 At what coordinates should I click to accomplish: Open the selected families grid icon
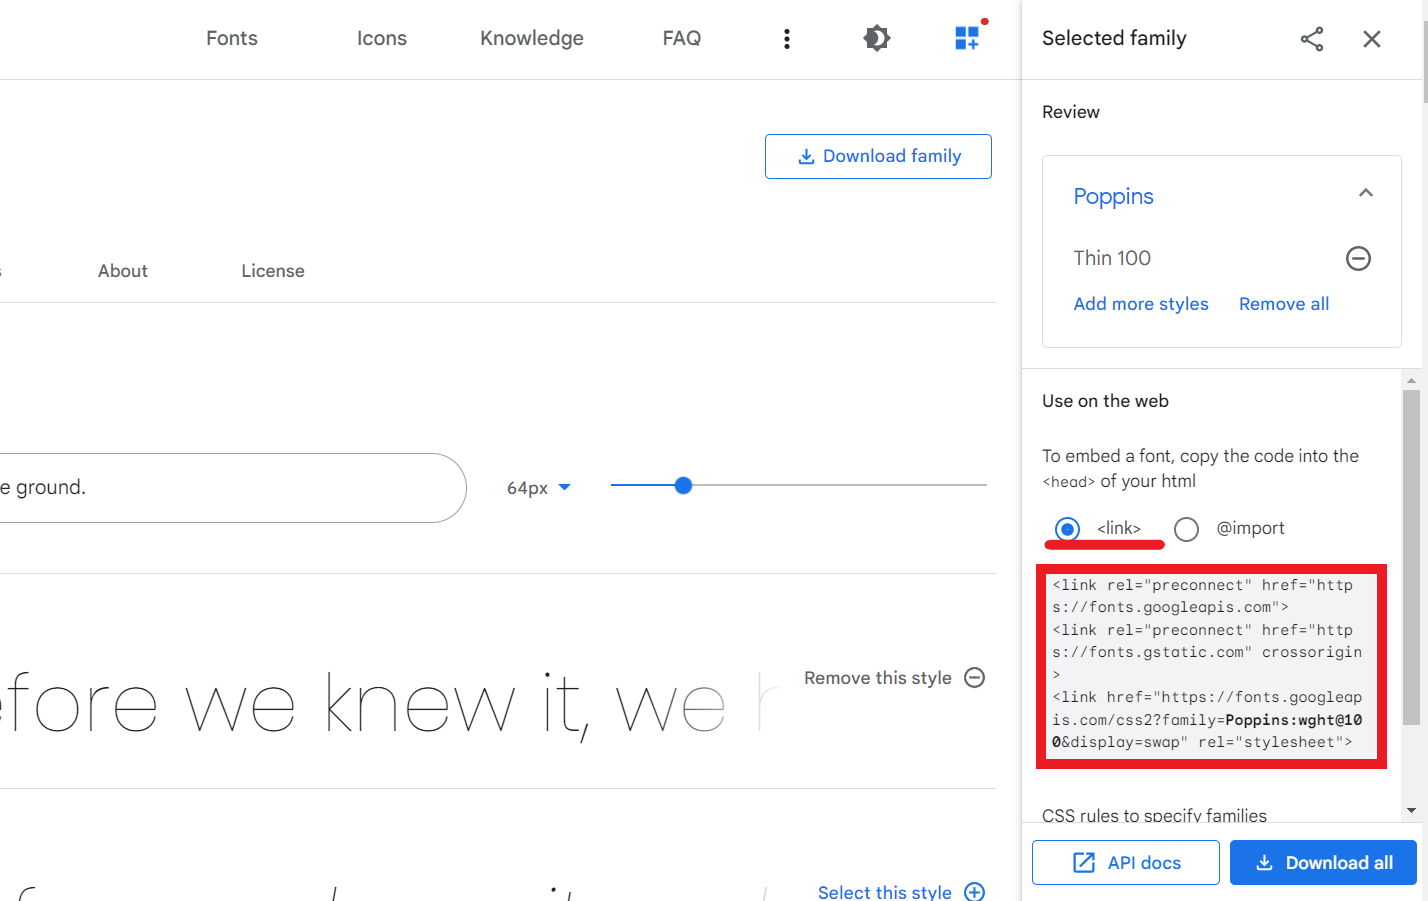coord(967,38)
